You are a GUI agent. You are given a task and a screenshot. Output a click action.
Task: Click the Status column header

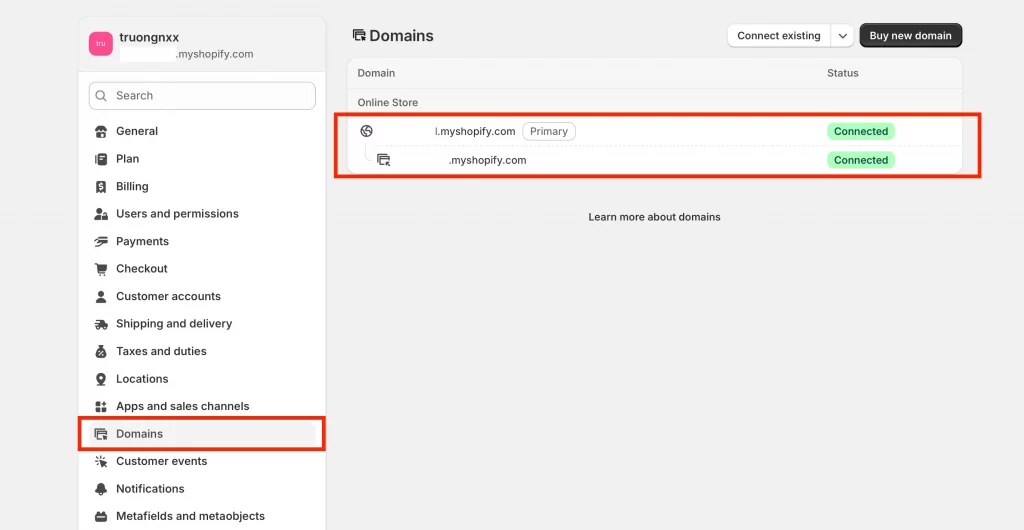[842, 73]
